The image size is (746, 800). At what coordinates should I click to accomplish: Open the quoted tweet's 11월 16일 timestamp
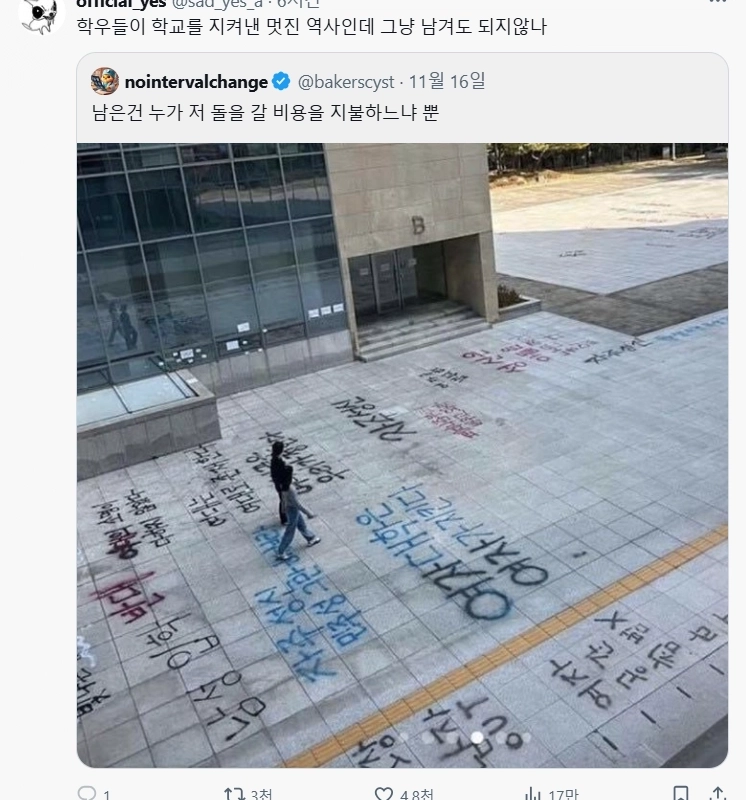coord(447,81)
